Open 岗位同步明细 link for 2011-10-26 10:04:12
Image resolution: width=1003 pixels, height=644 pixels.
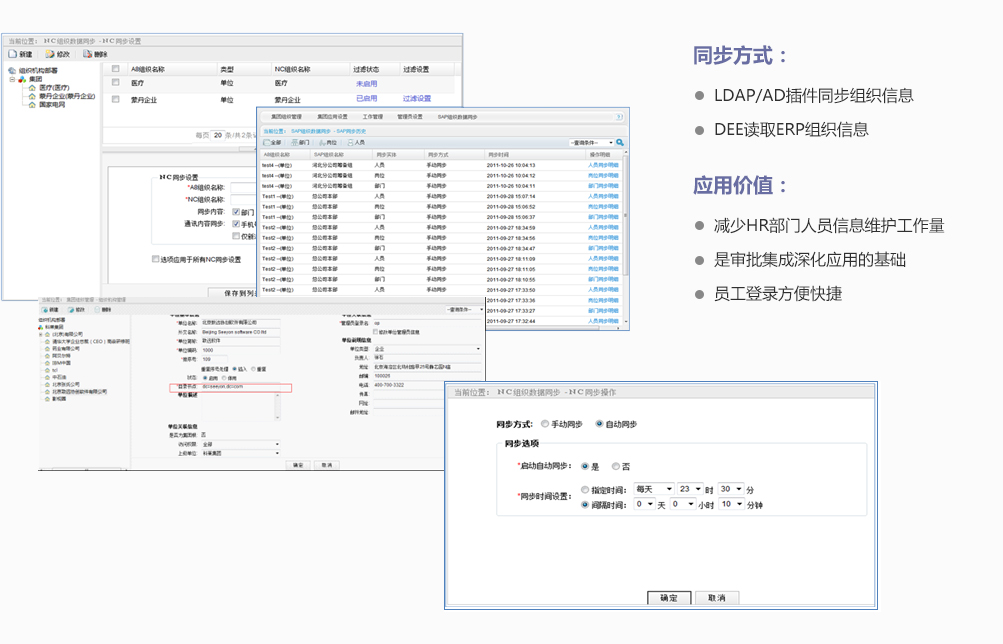point(603,175)
